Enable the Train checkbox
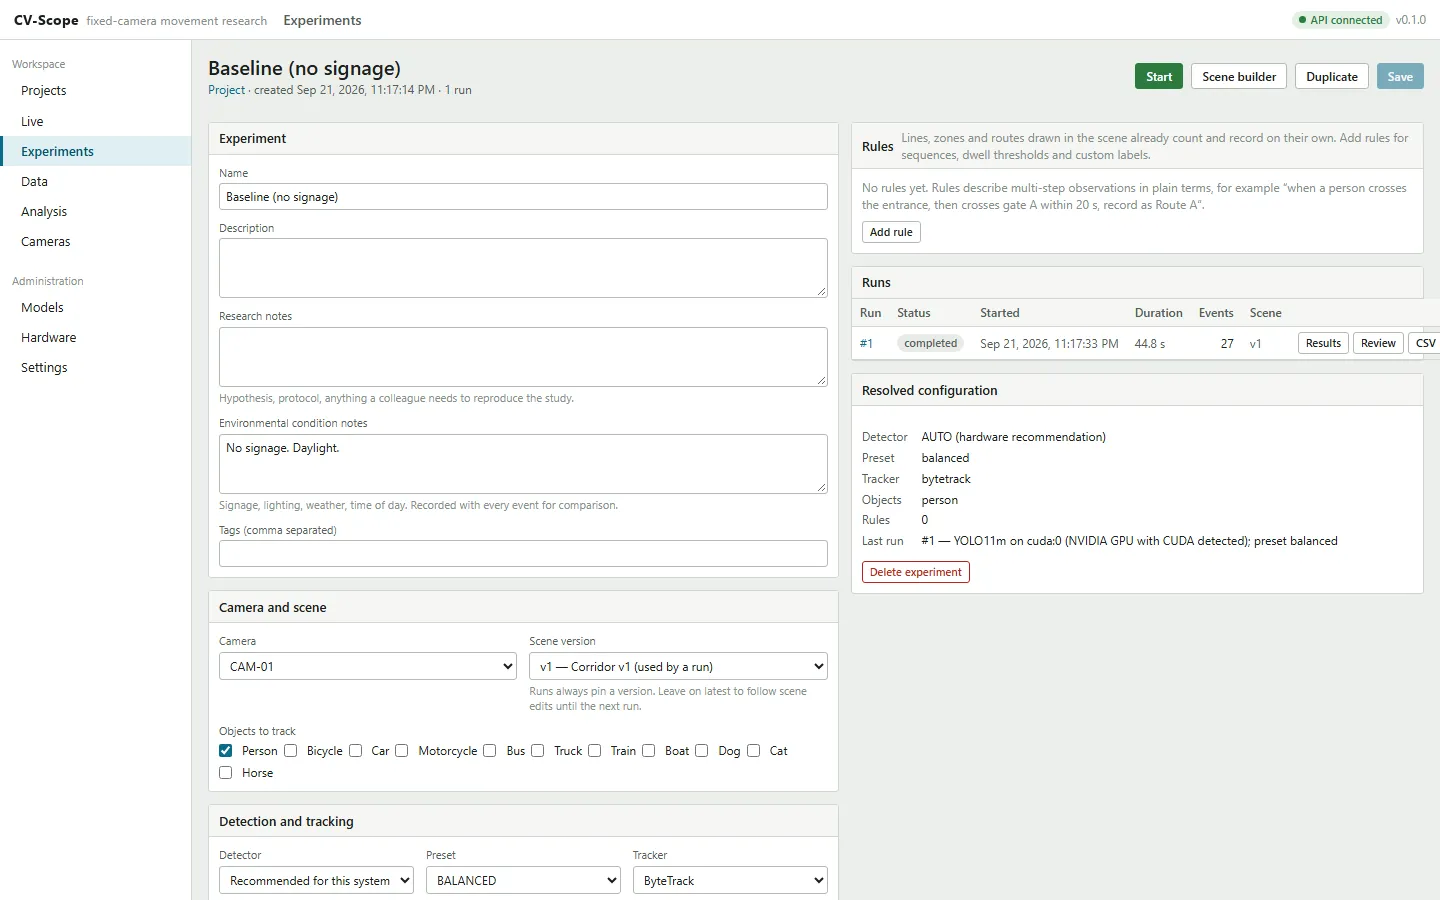 [x=595, y=751]
